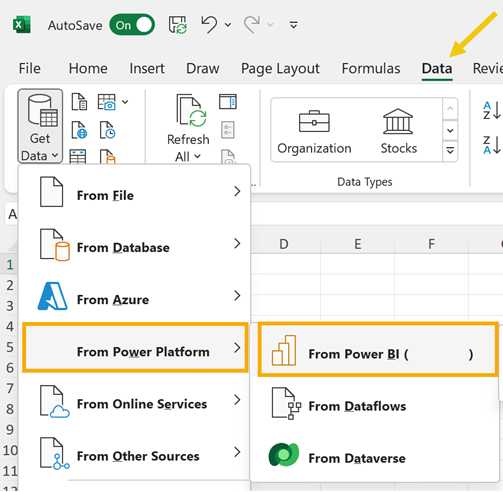This screenshot has height=492, width=503.
Task: Open the File tab
Action: 29,68
